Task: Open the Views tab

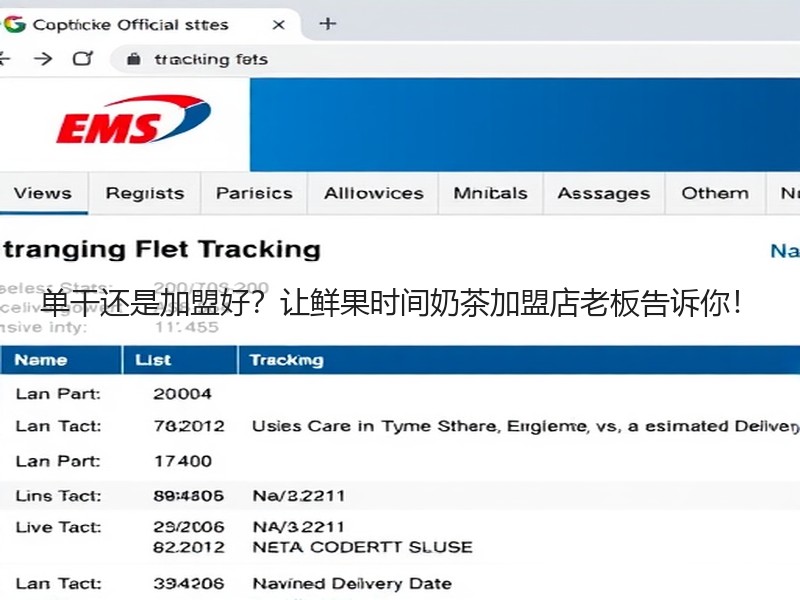Action: coord(43,193)
